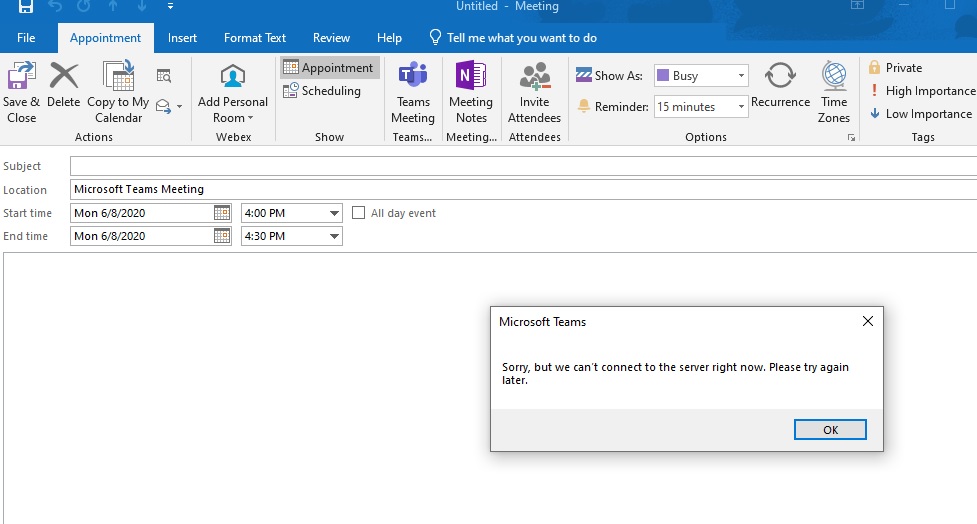
Task: Click the Location field with Microsoft Teams Meeting
Action: 523,189
